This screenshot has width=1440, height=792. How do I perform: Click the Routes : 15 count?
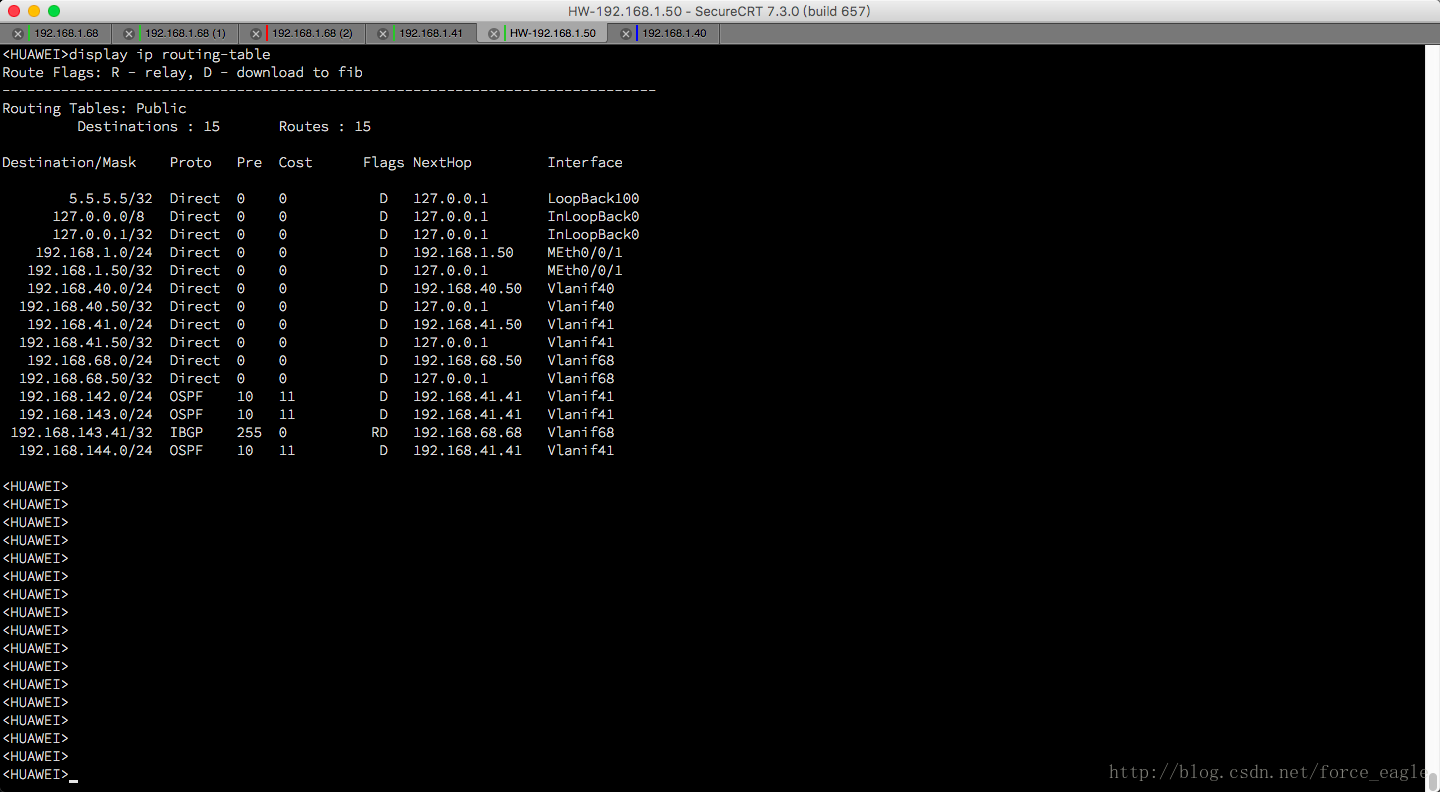tap(325, 126)
